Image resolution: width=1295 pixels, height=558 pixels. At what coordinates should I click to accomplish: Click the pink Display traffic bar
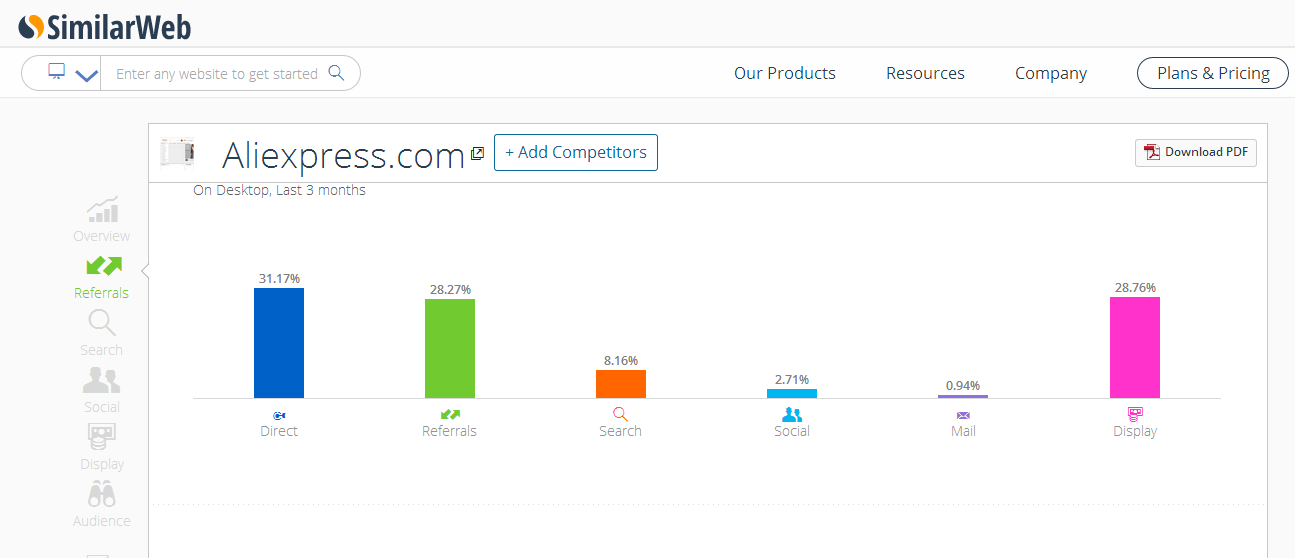[x=1135, y=347]
